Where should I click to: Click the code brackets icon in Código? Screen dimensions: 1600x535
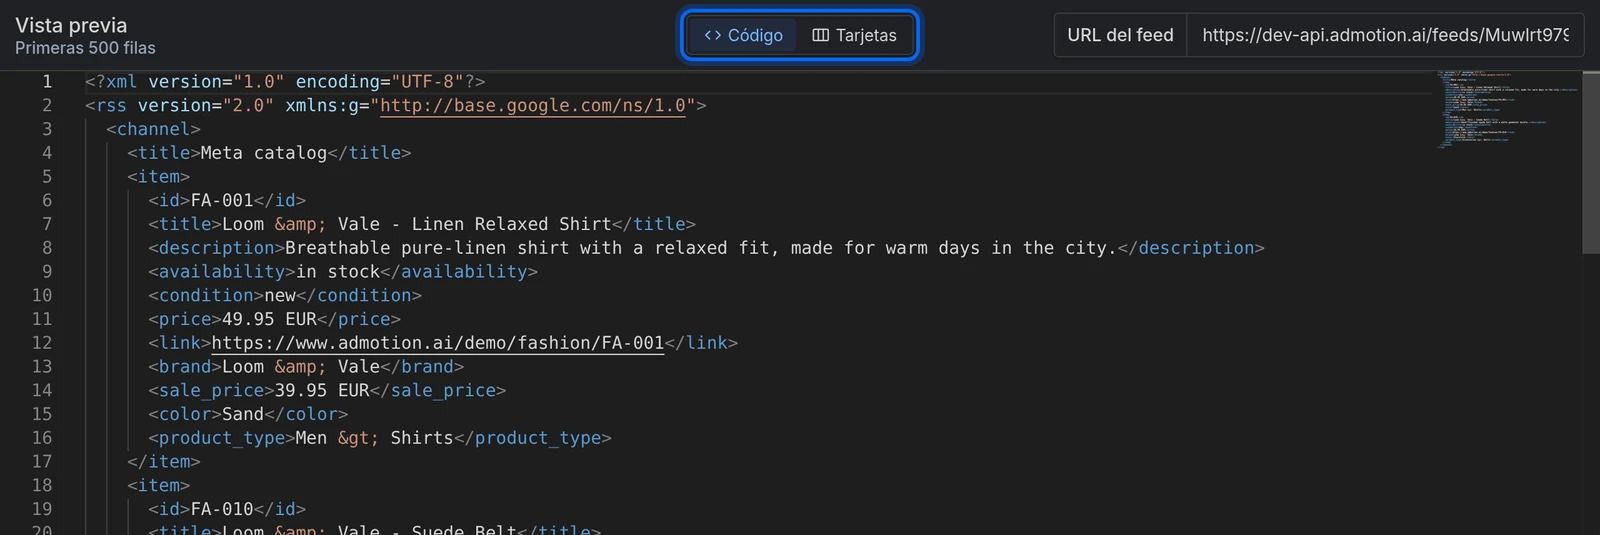(713, 35)
